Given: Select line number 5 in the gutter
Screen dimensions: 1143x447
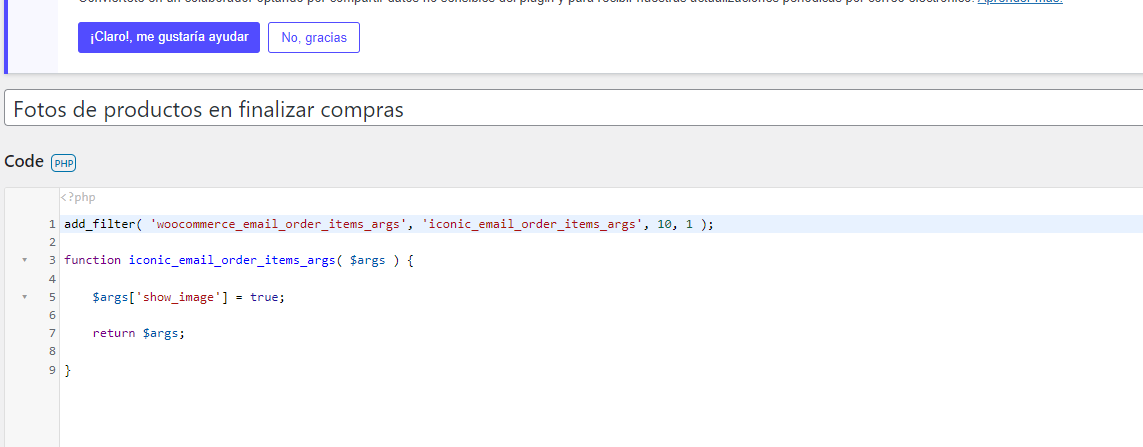Looking at the screenshot, I should click(52, 297).
